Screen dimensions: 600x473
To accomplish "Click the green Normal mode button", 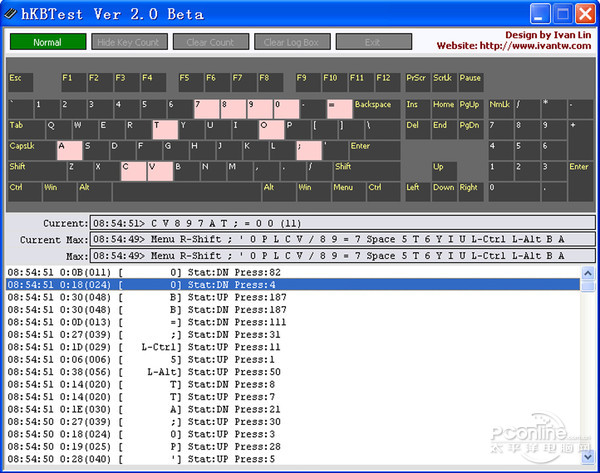I will (x=47, y=42).
